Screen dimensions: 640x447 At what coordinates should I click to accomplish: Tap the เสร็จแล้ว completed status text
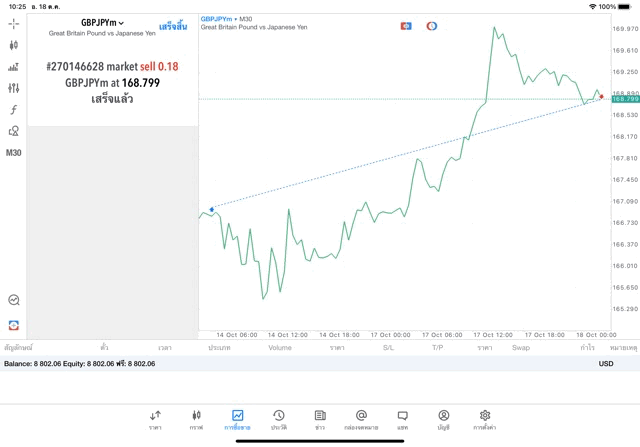click(x=112, y=99)
